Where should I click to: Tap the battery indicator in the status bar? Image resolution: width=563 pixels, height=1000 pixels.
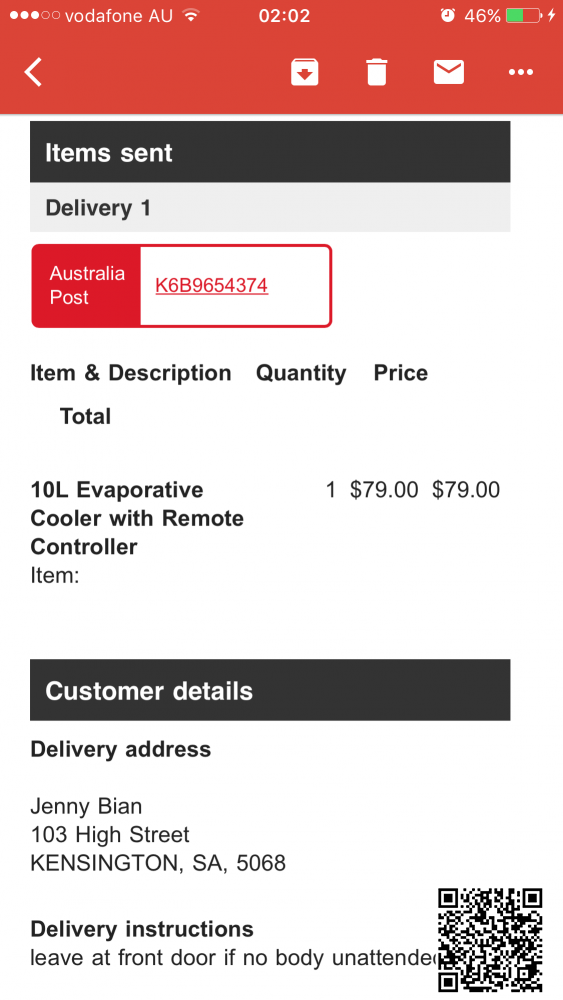pyautogui.click(x=523, y=15)
